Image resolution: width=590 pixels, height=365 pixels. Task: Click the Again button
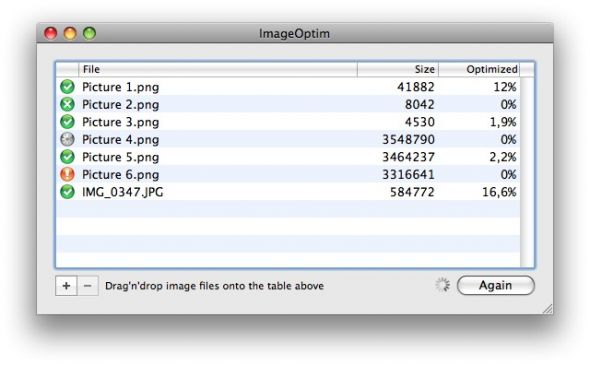click(x=496, y=285)
